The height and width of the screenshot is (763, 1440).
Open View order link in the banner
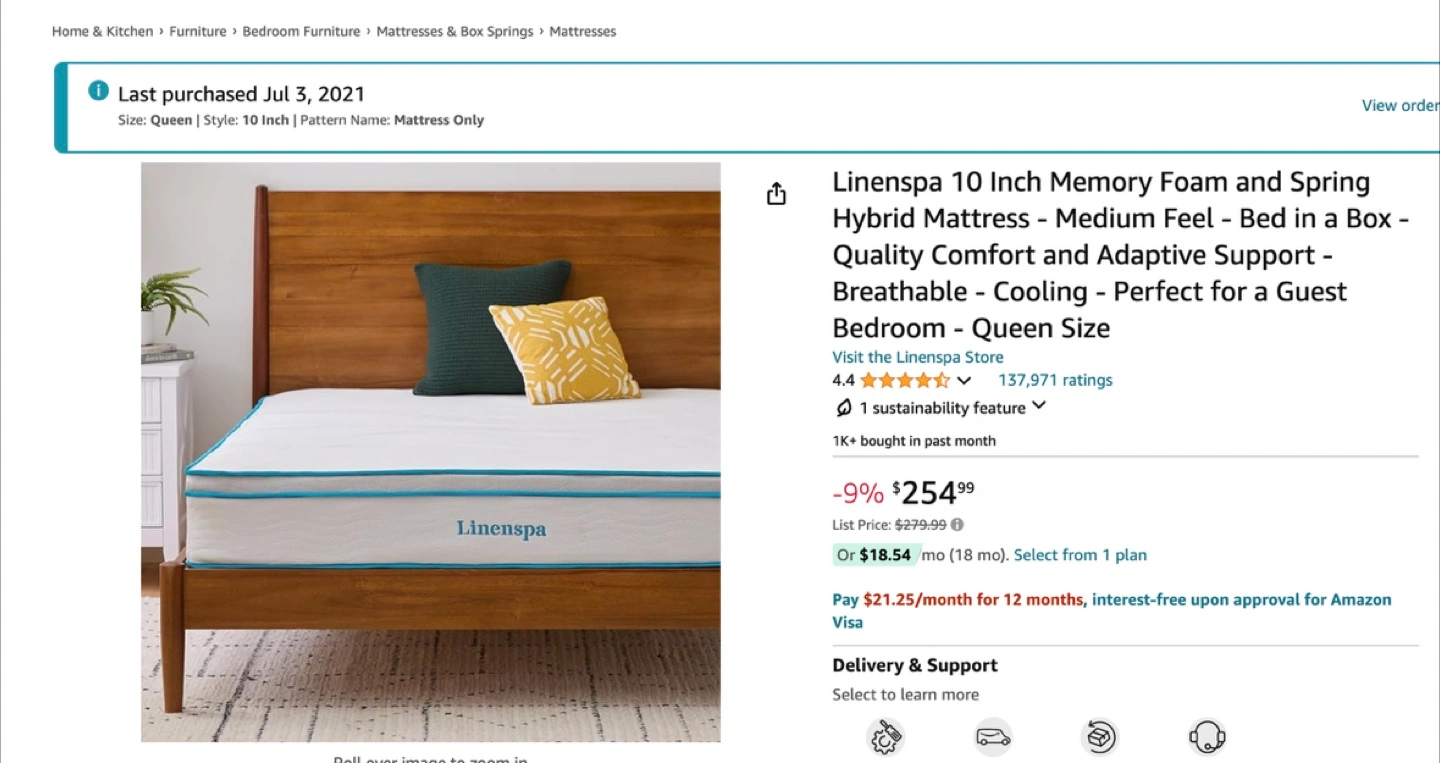click(x=1400, y=105)
